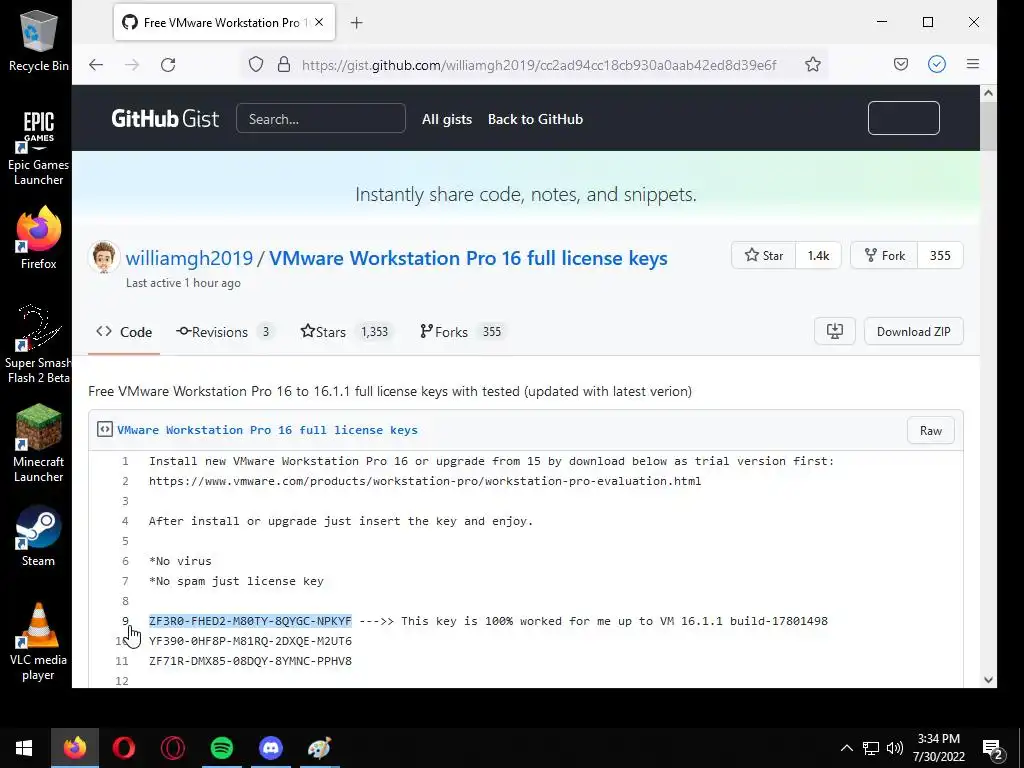Screen dimensions: 1024x768
Task: Open the Windows Start menu
Action: click(24, 748)
